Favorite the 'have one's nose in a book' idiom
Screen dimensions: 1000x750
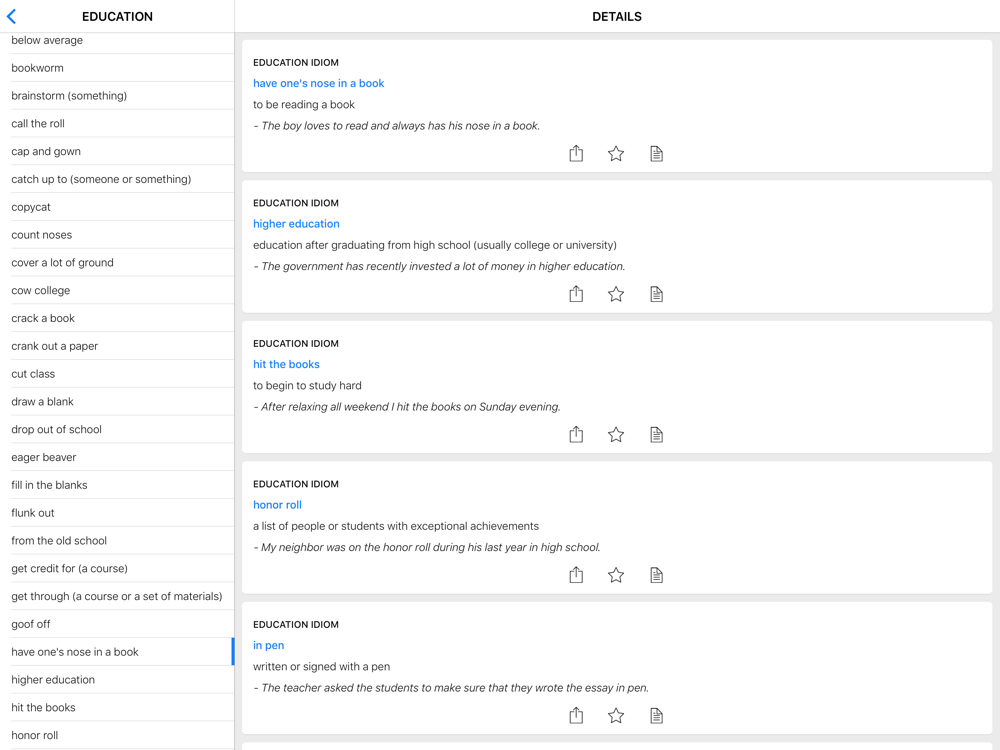(x=616, y=153)
